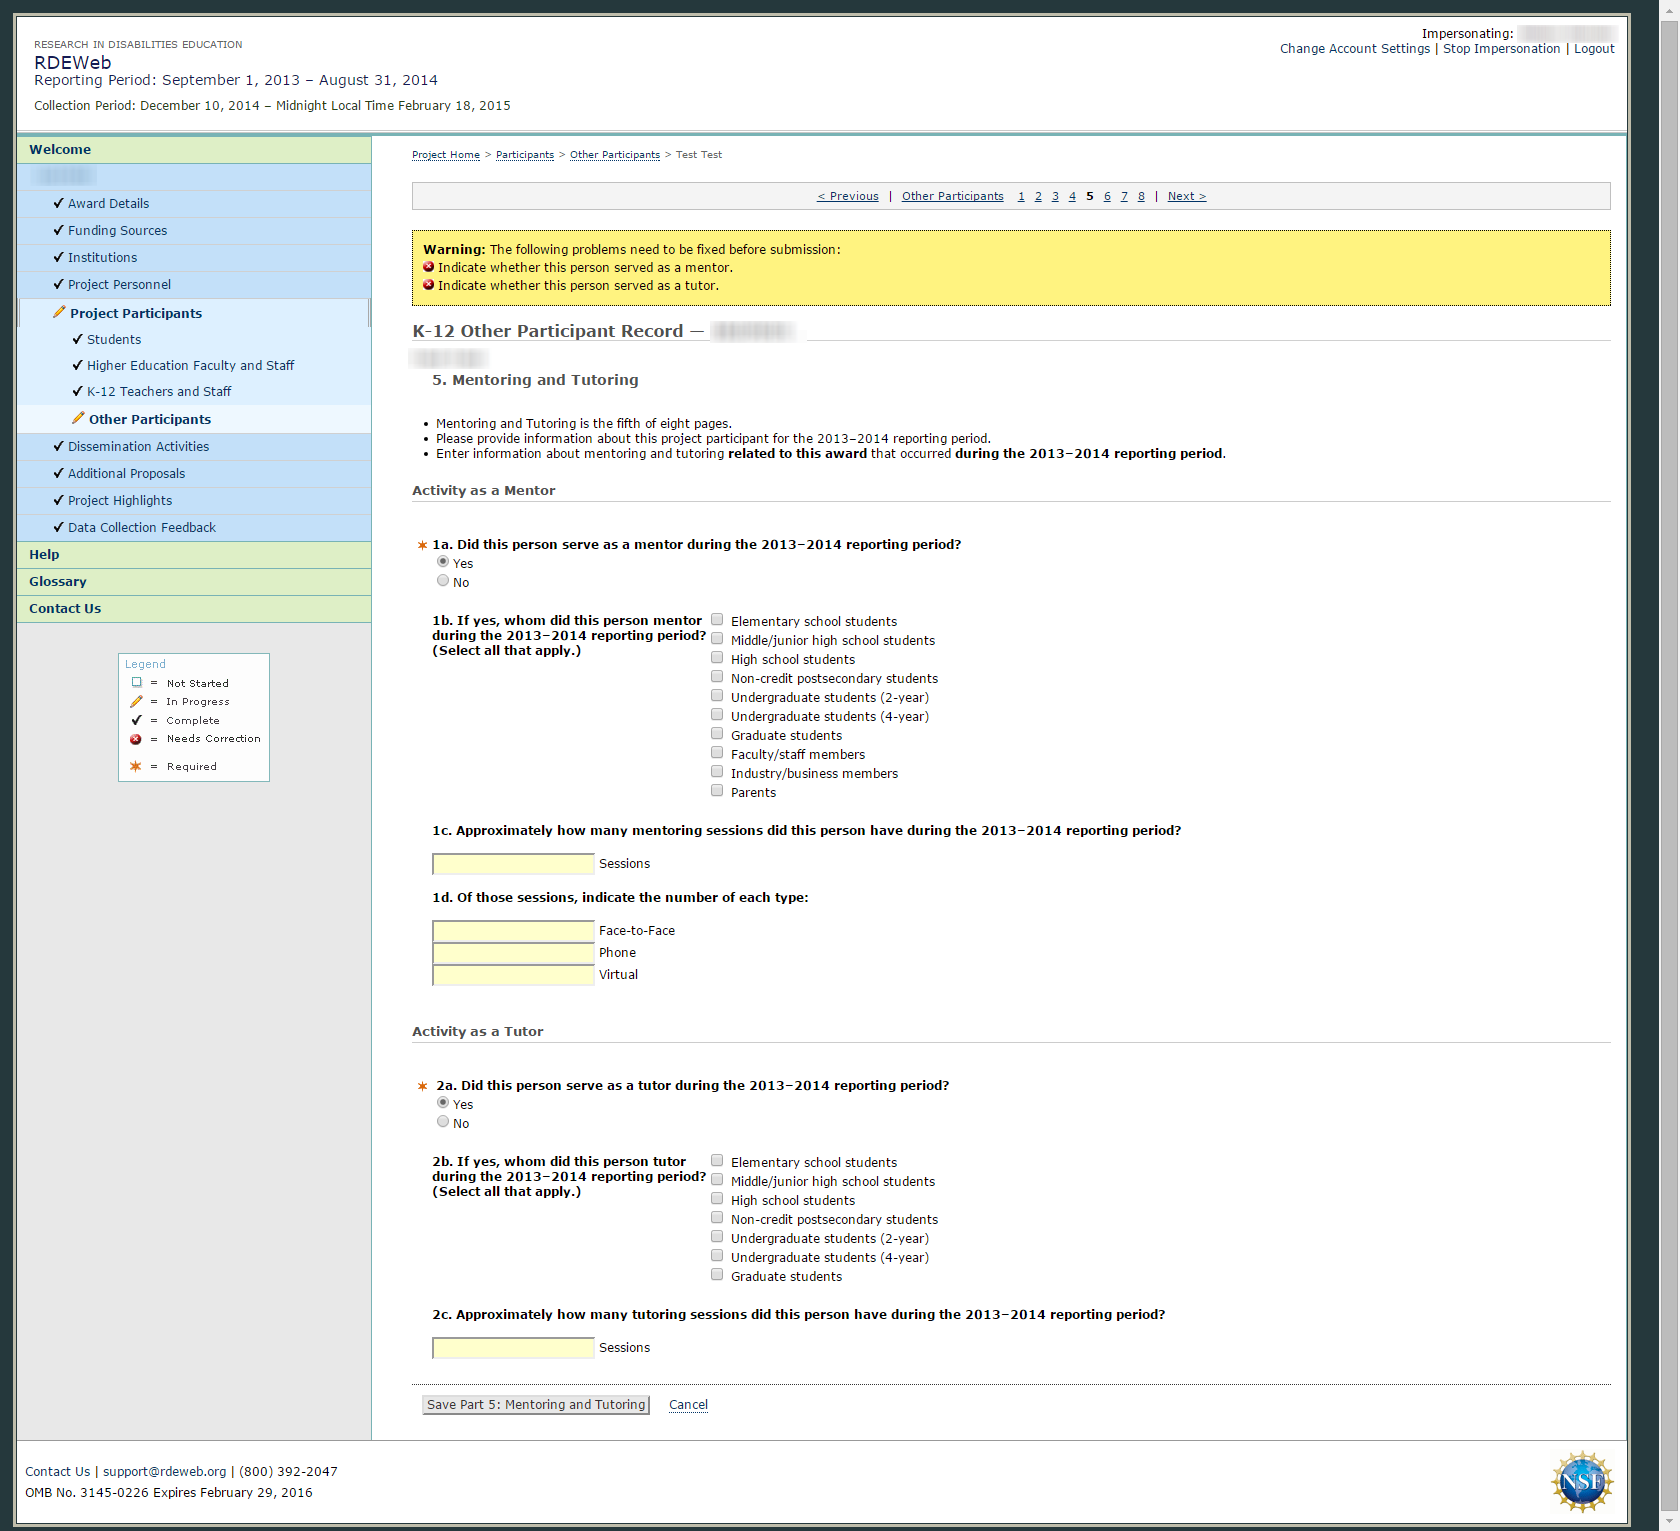1680x1531 pixels.
Task: Click the mentoring Sessions count field
Action: point(513,864)
